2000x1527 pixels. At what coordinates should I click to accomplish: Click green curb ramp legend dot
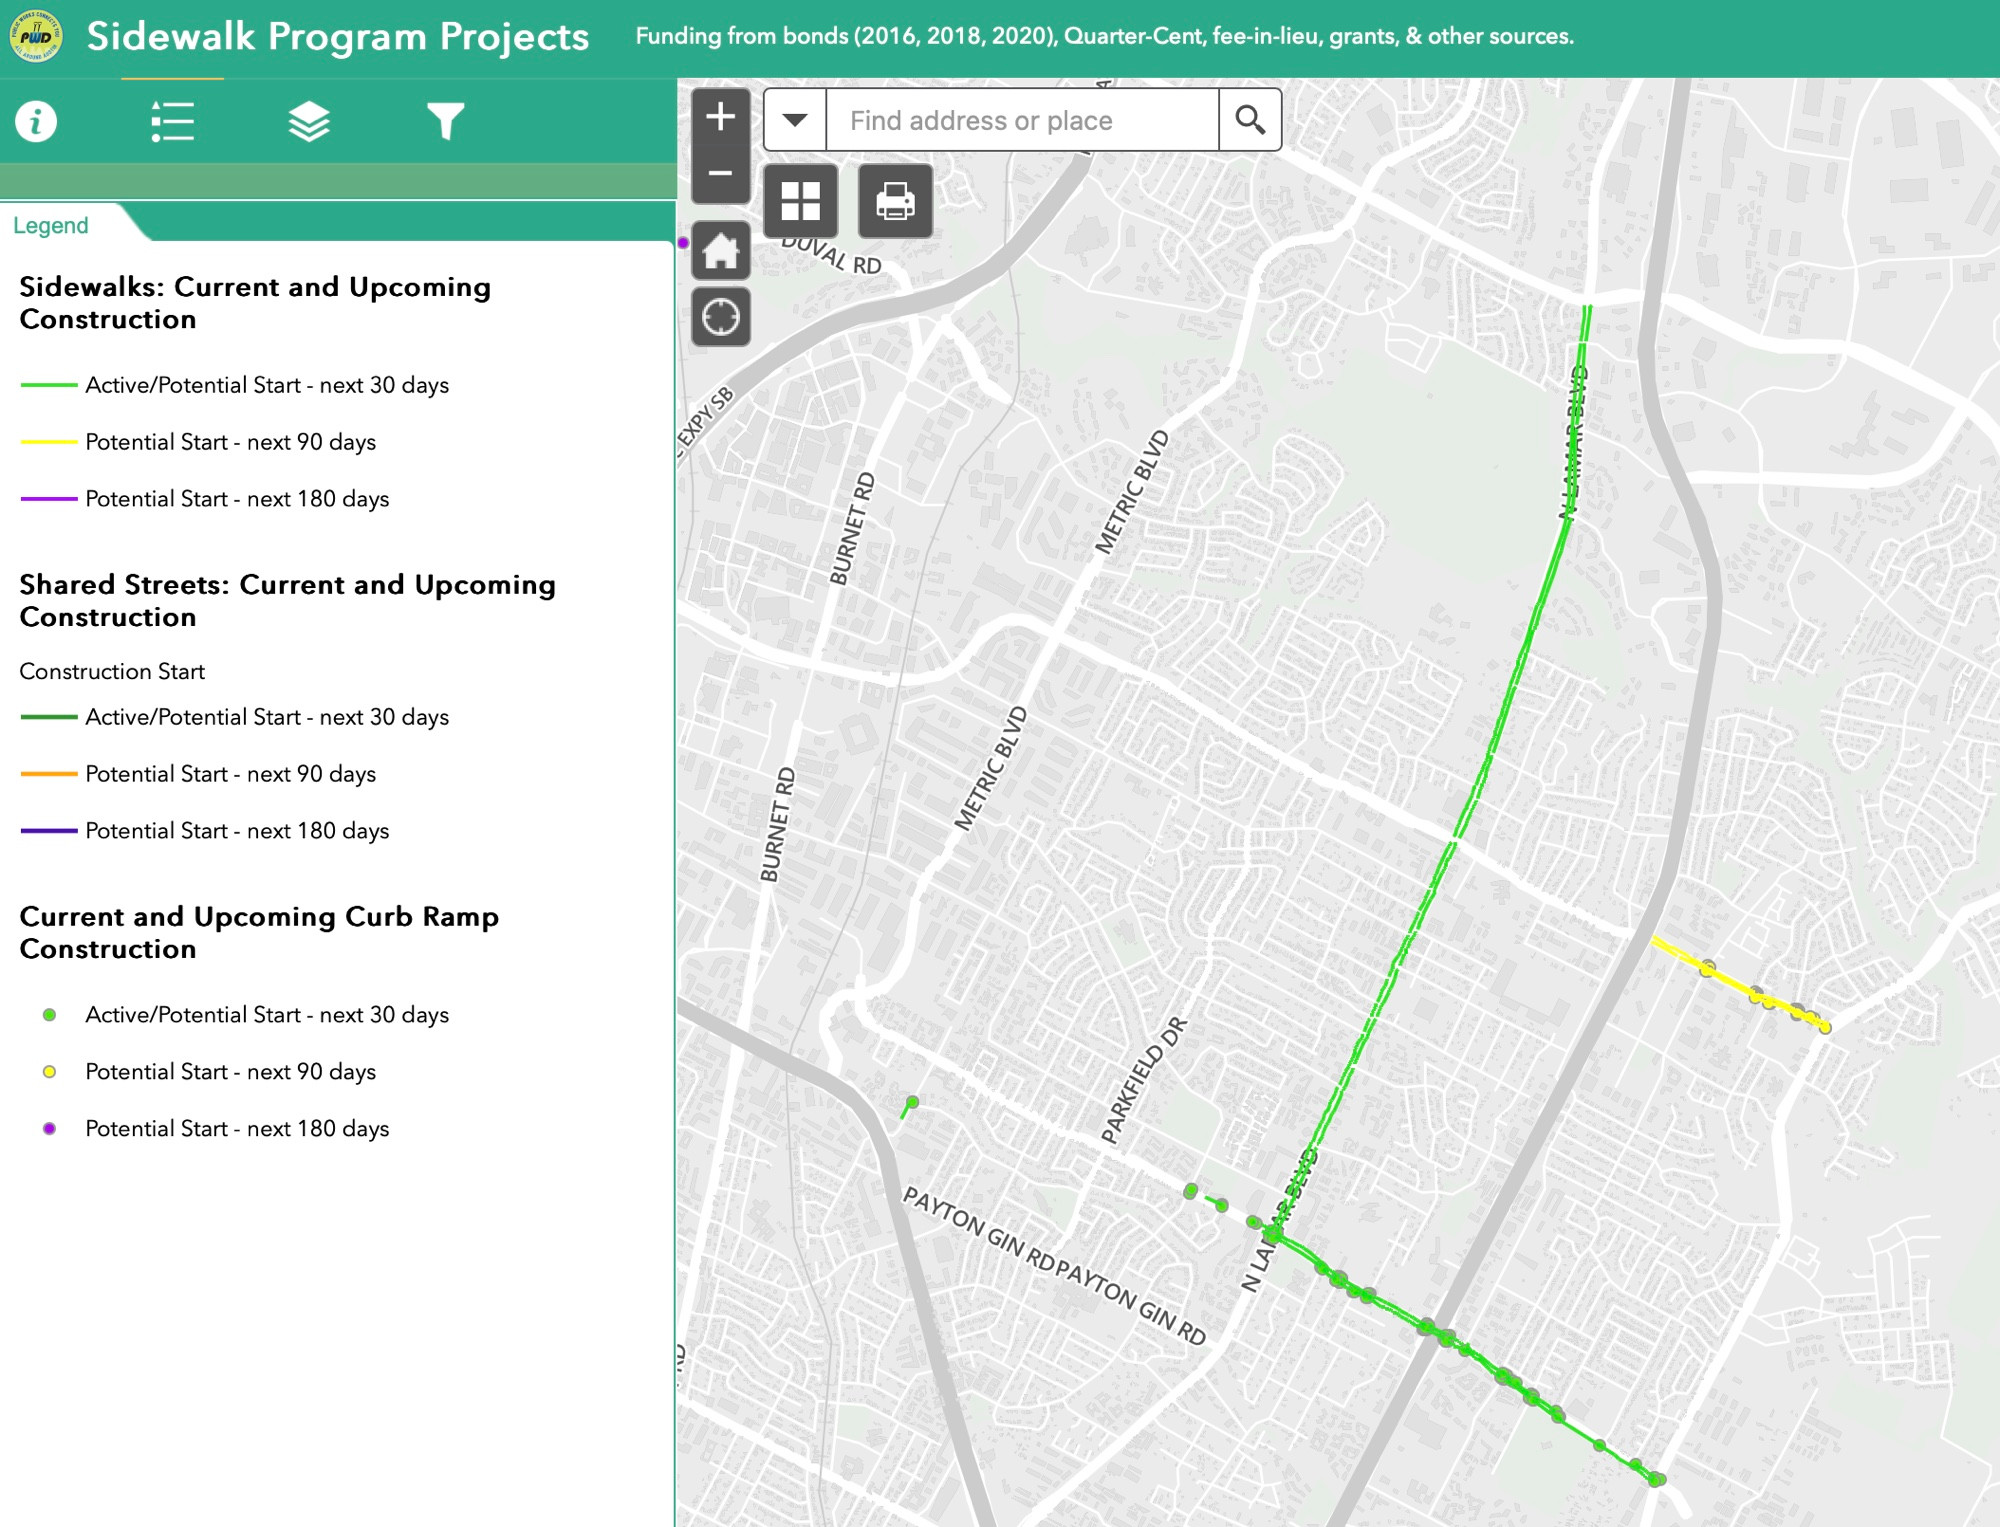coord(49,1015)
